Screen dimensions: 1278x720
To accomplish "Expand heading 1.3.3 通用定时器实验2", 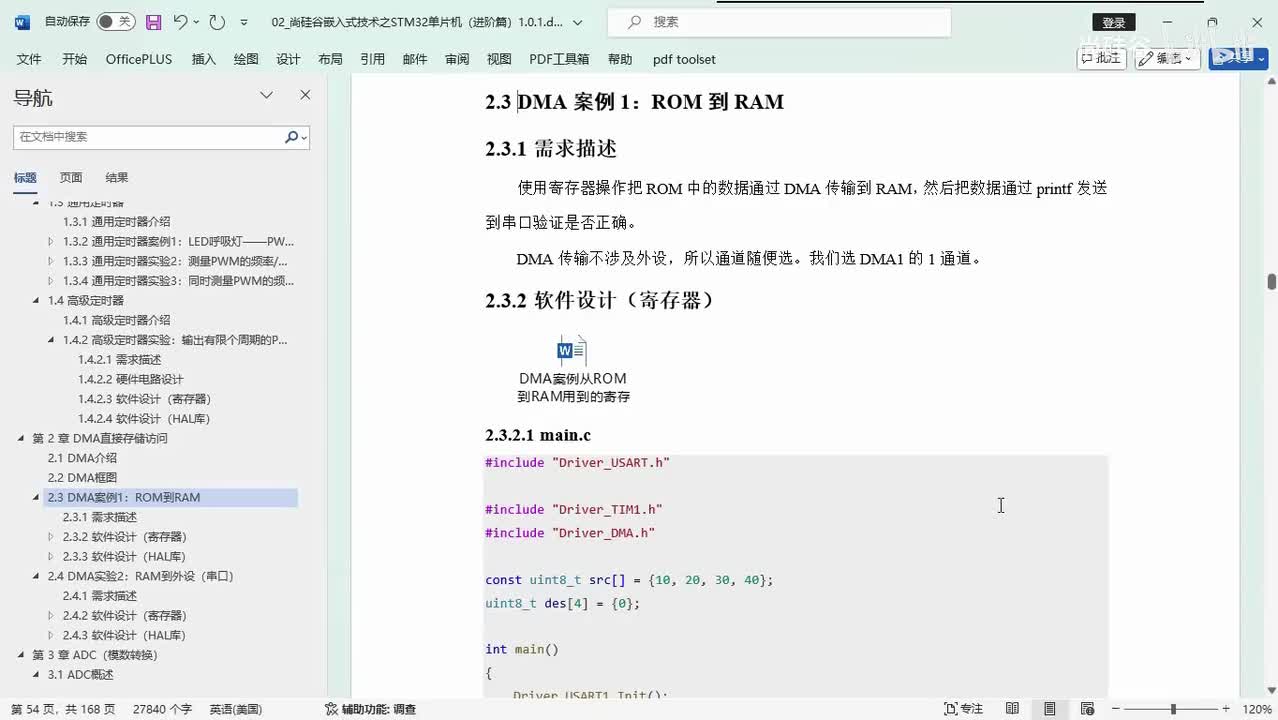I will [x=51, y=261].
